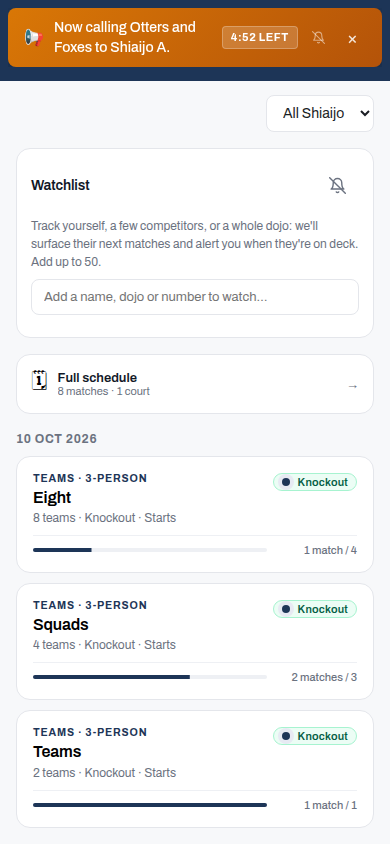Open the Squads event card
The width and height of the screenshot is (390, 844).
(195, 642)
